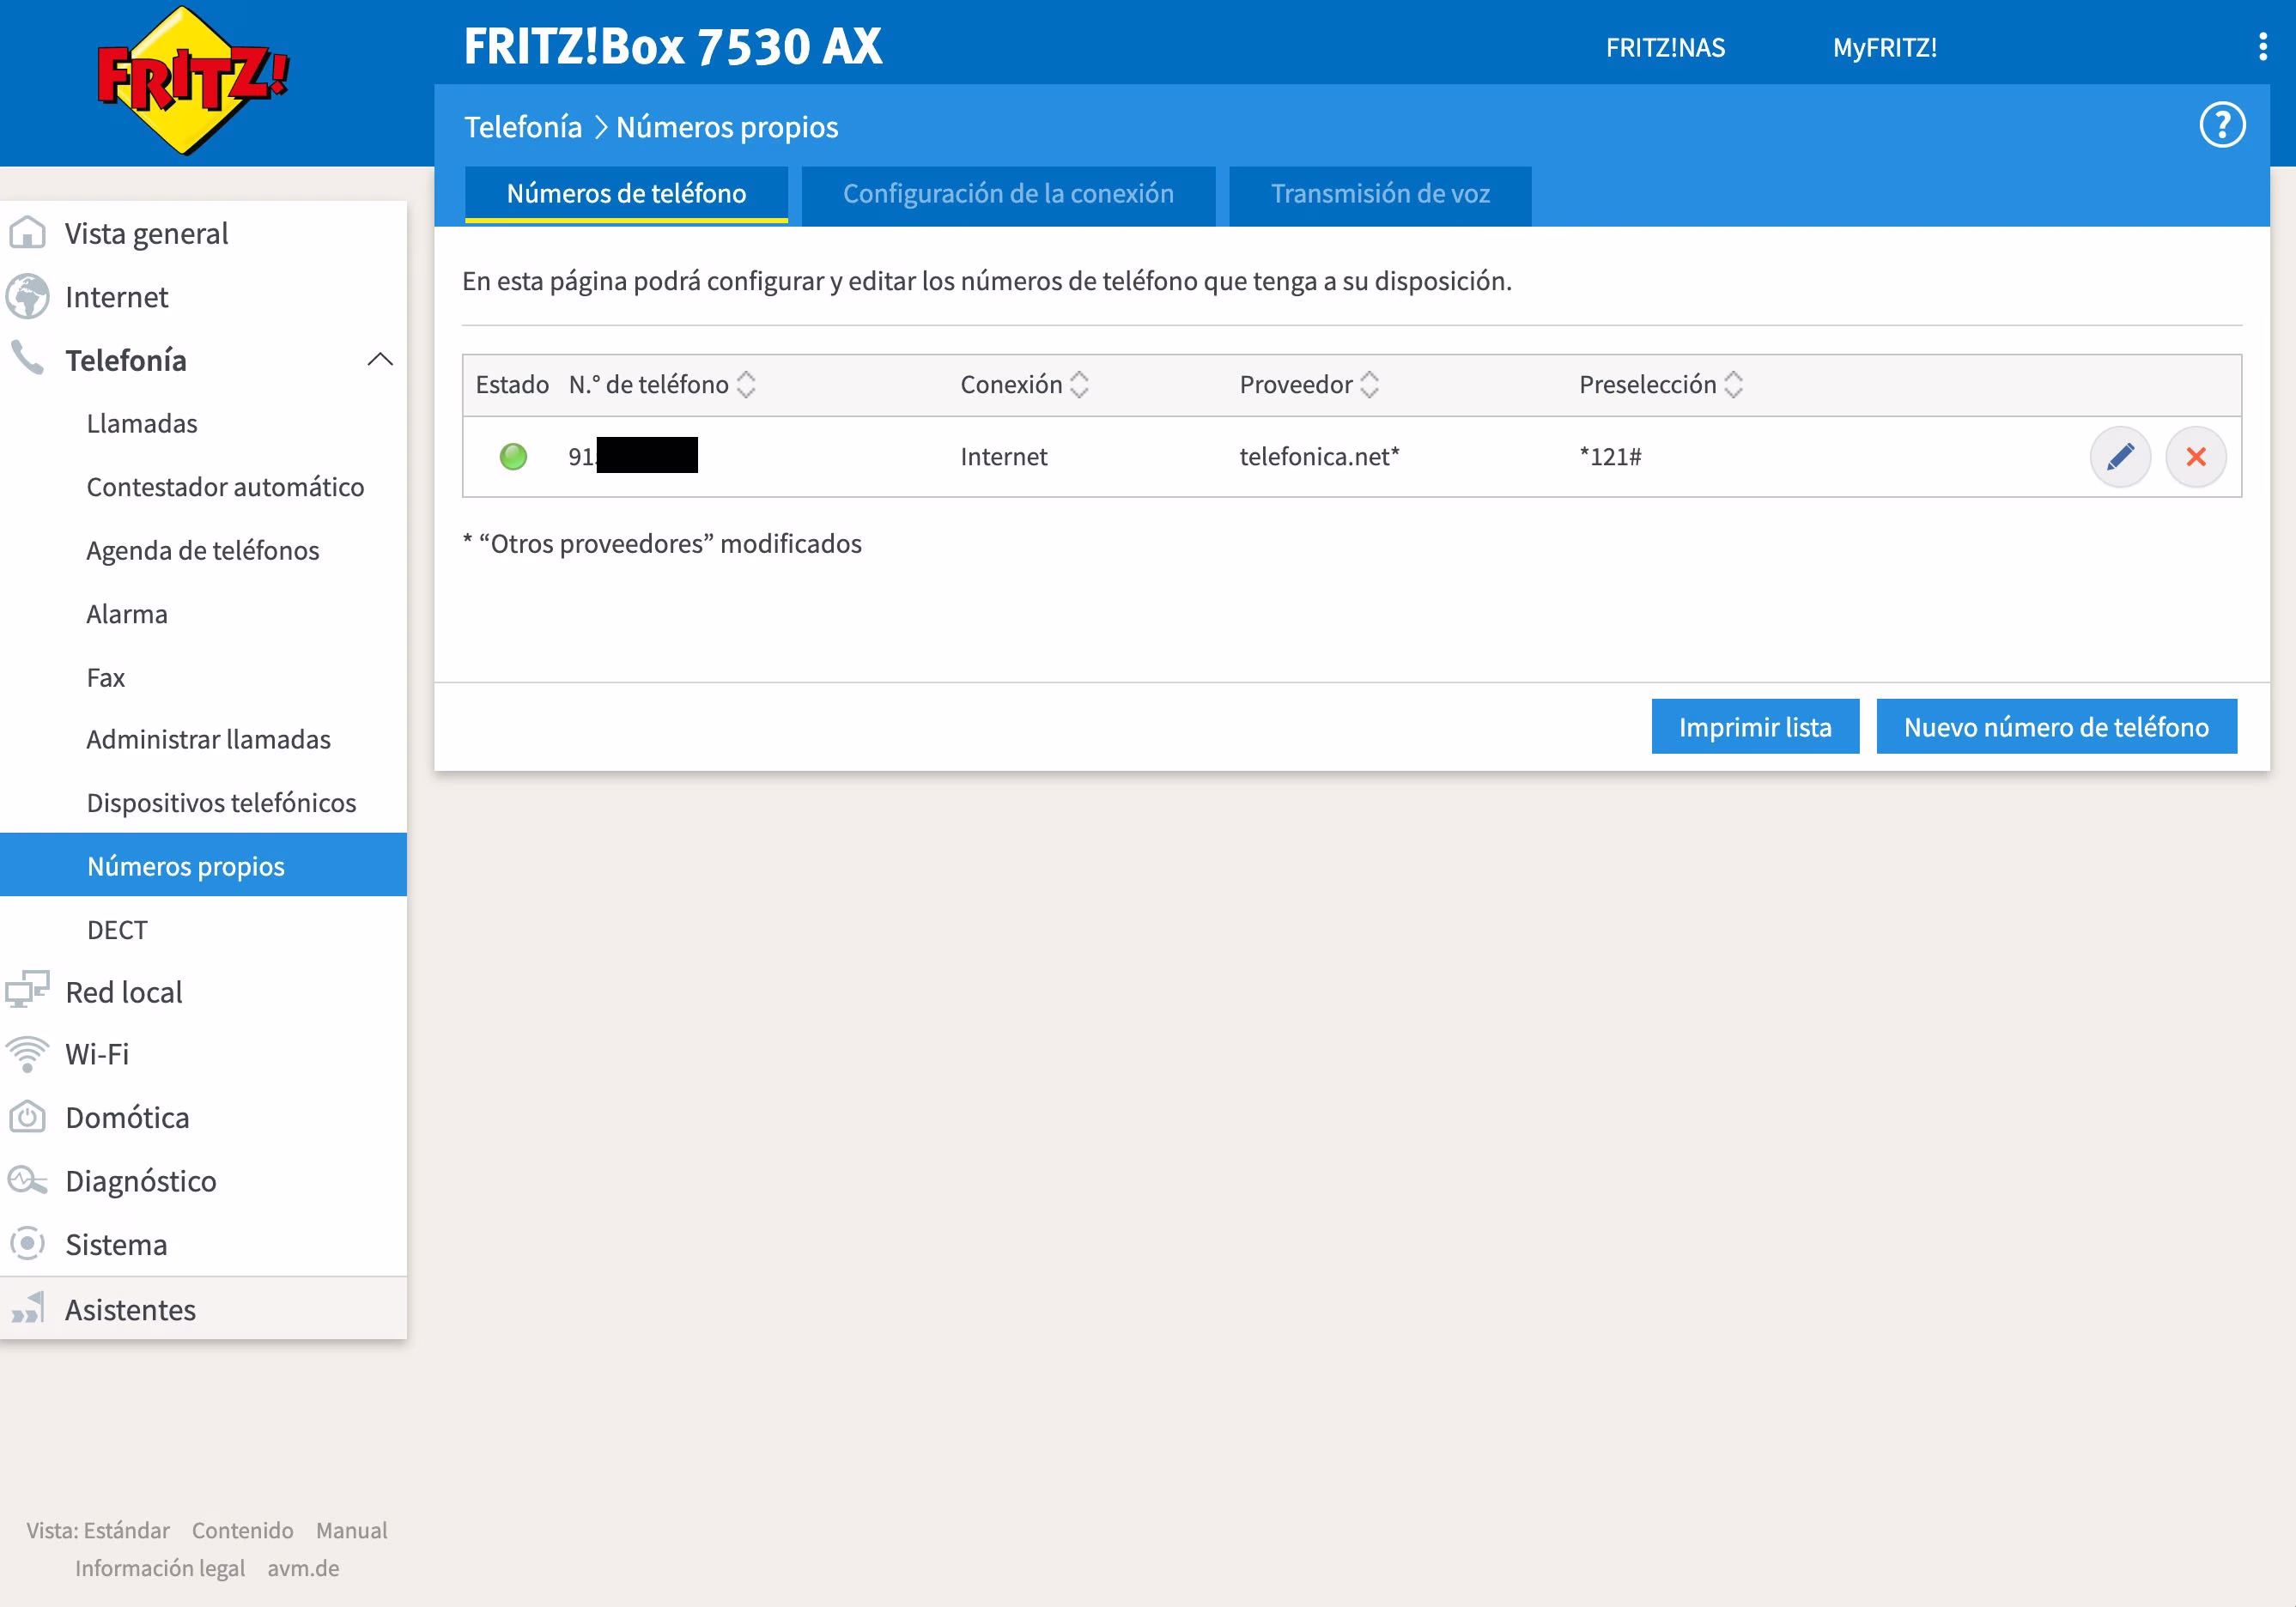Click the Imprimir lista button
Image resolution: width=2296 pixels, height=1607 pixels.
pos(1754,727)
